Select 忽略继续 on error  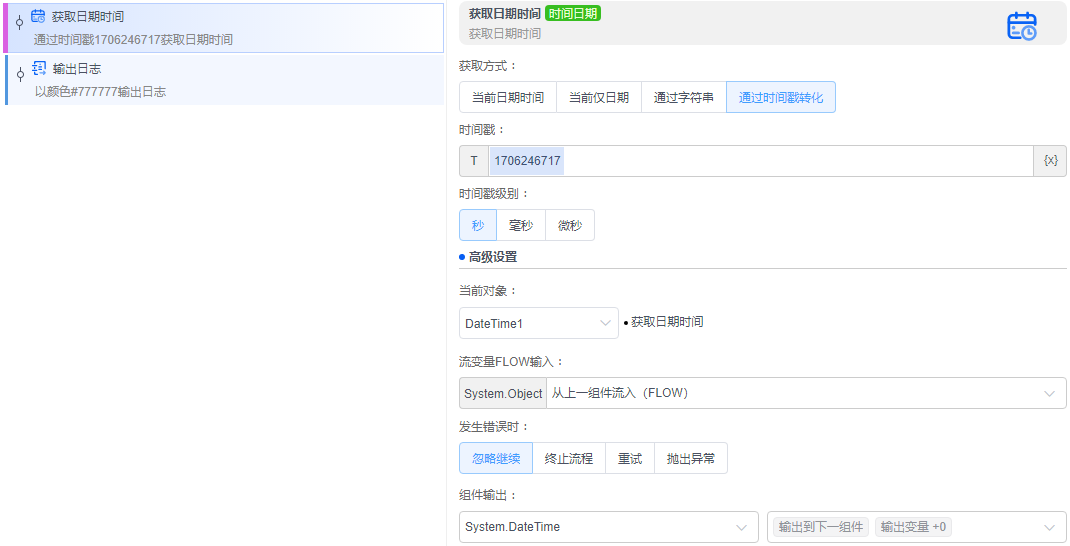point(496,459)
